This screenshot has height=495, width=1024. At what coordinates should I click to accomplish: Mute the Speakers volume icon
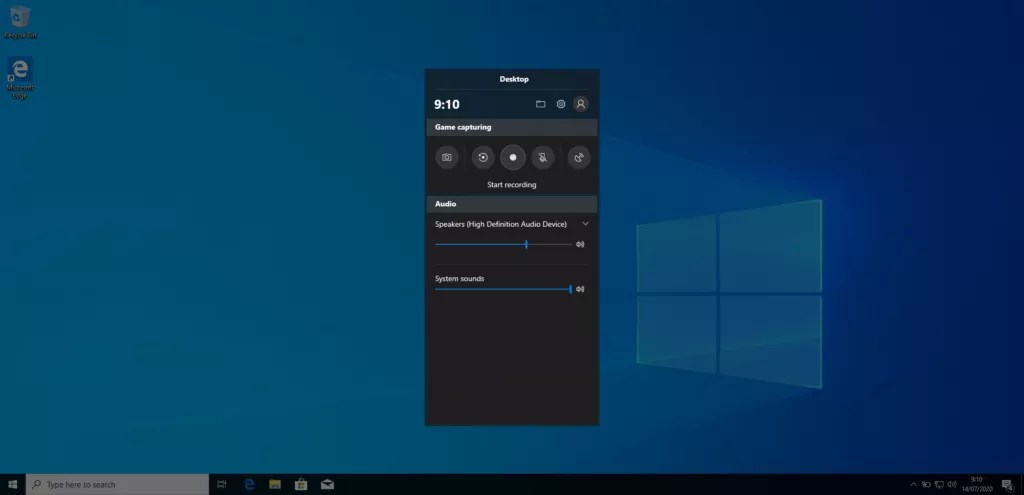point(580,244)
